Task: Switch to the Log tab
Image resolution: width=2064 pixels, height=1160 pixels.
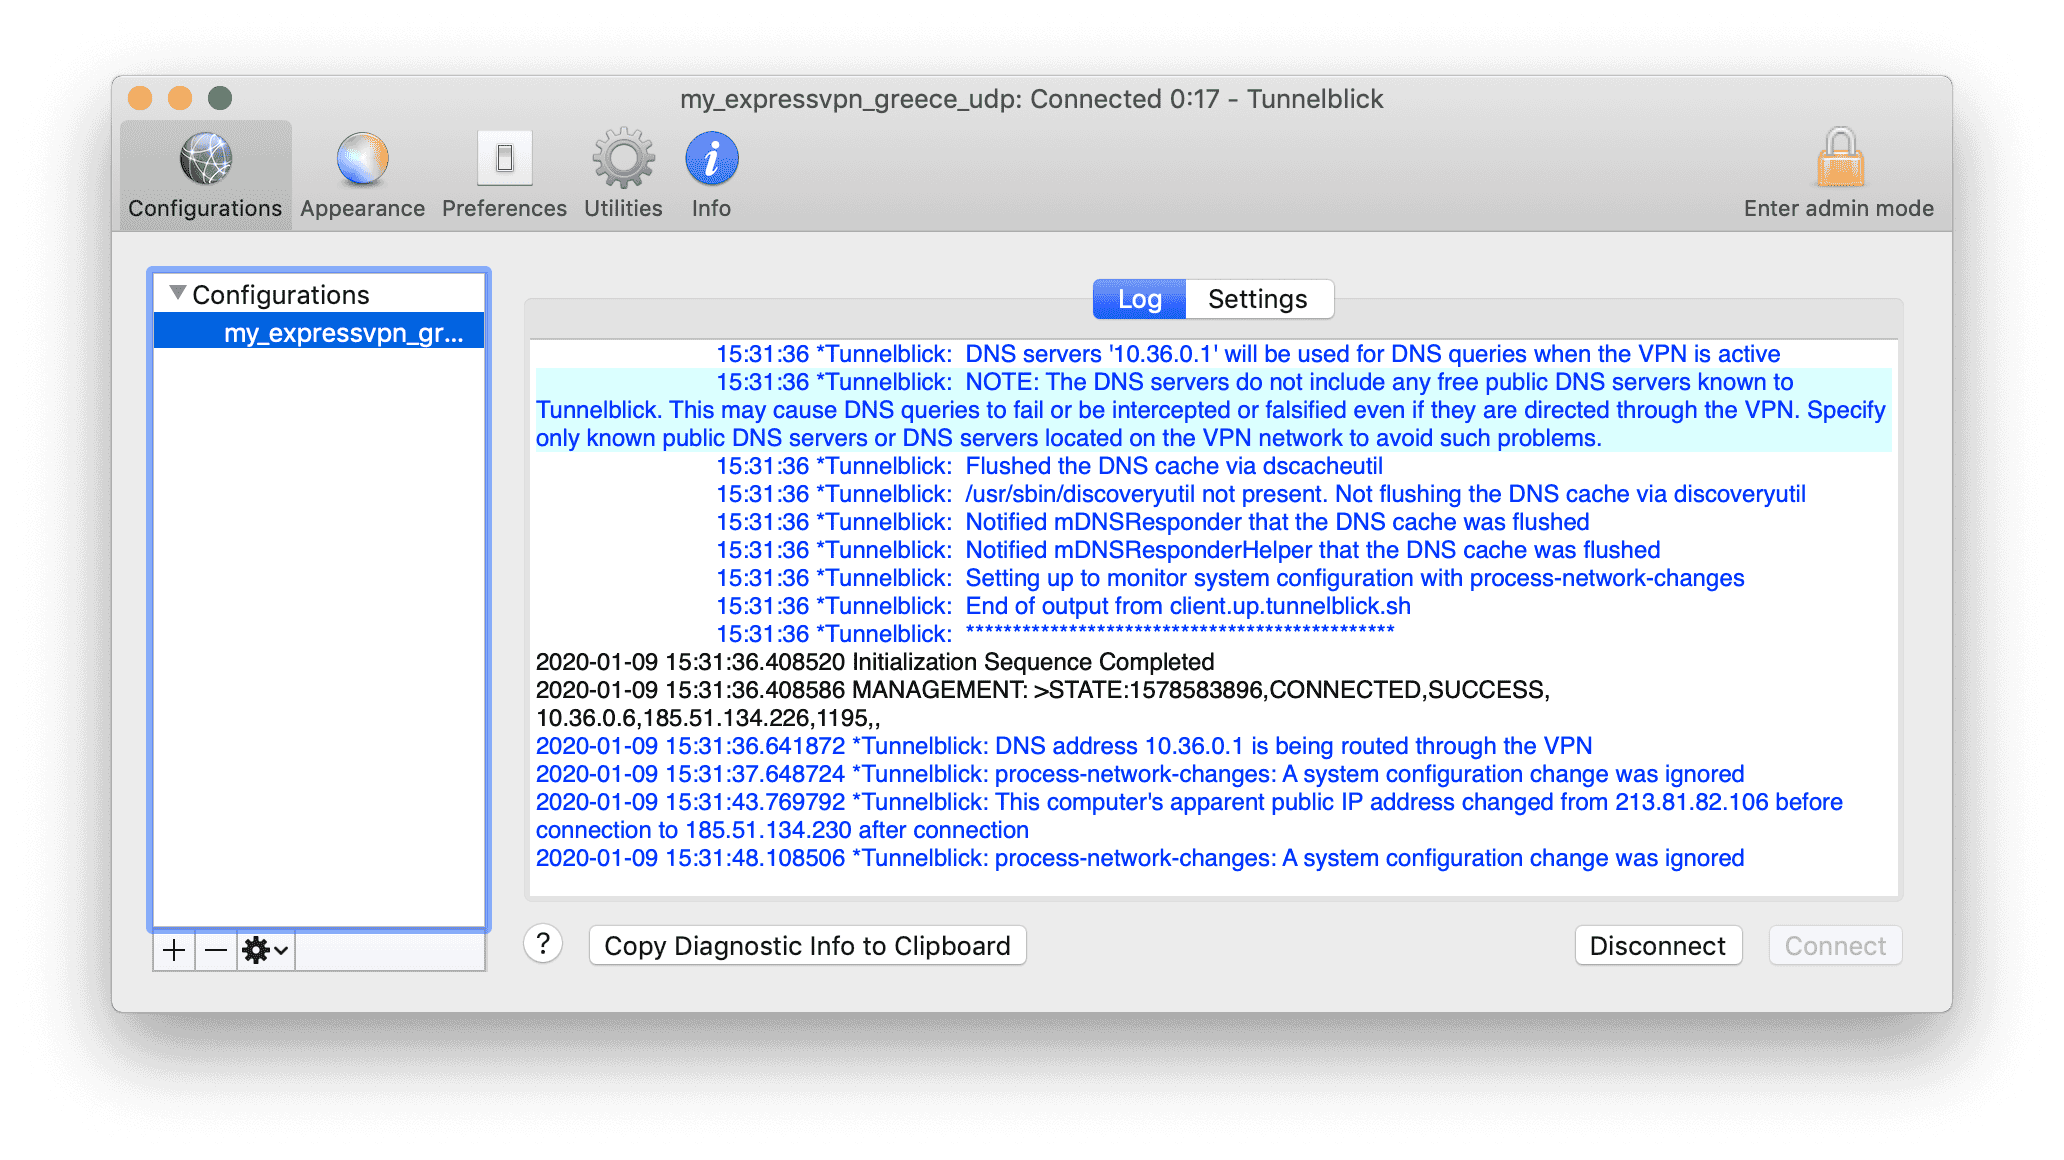Action: pyautogui.click(x=1139, y=299)
